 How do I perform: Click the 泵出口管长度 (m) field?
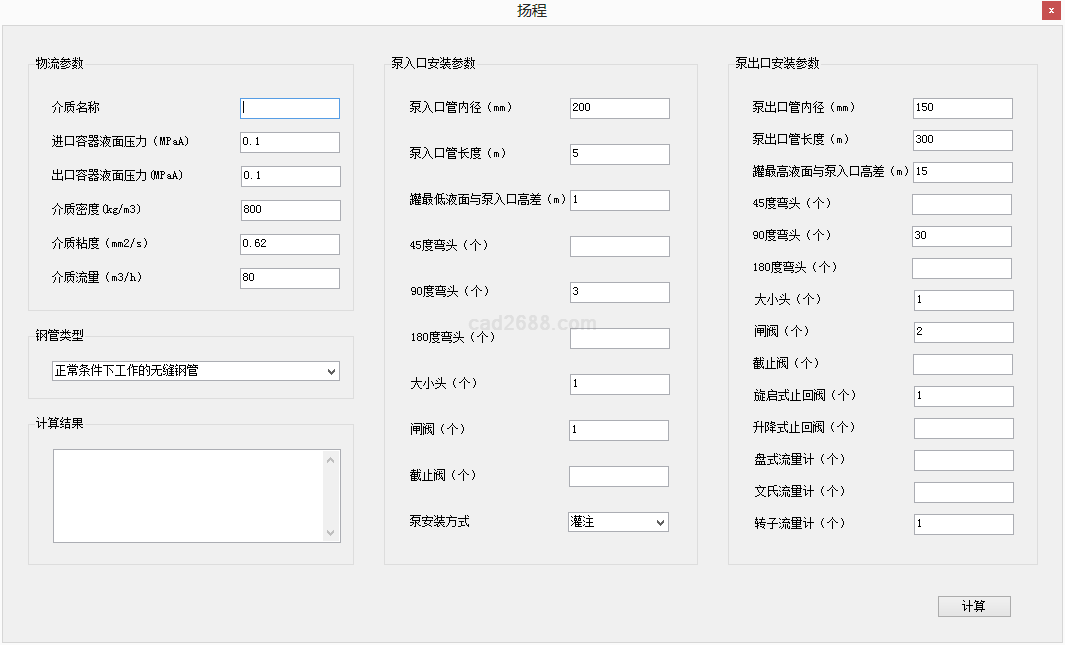[962, 140]
